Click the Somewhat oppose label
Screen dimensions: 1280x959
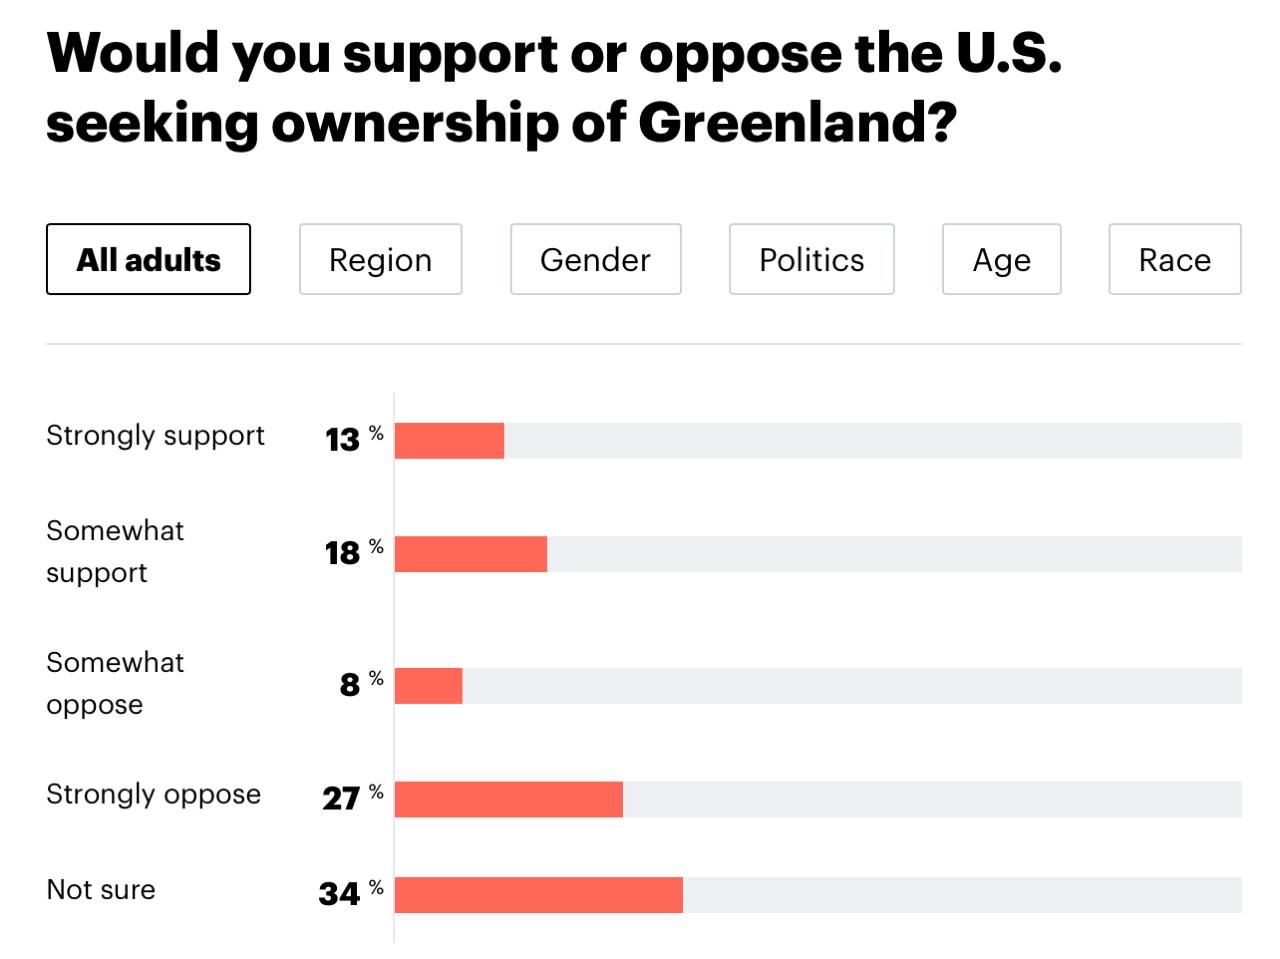pos(115,683)
